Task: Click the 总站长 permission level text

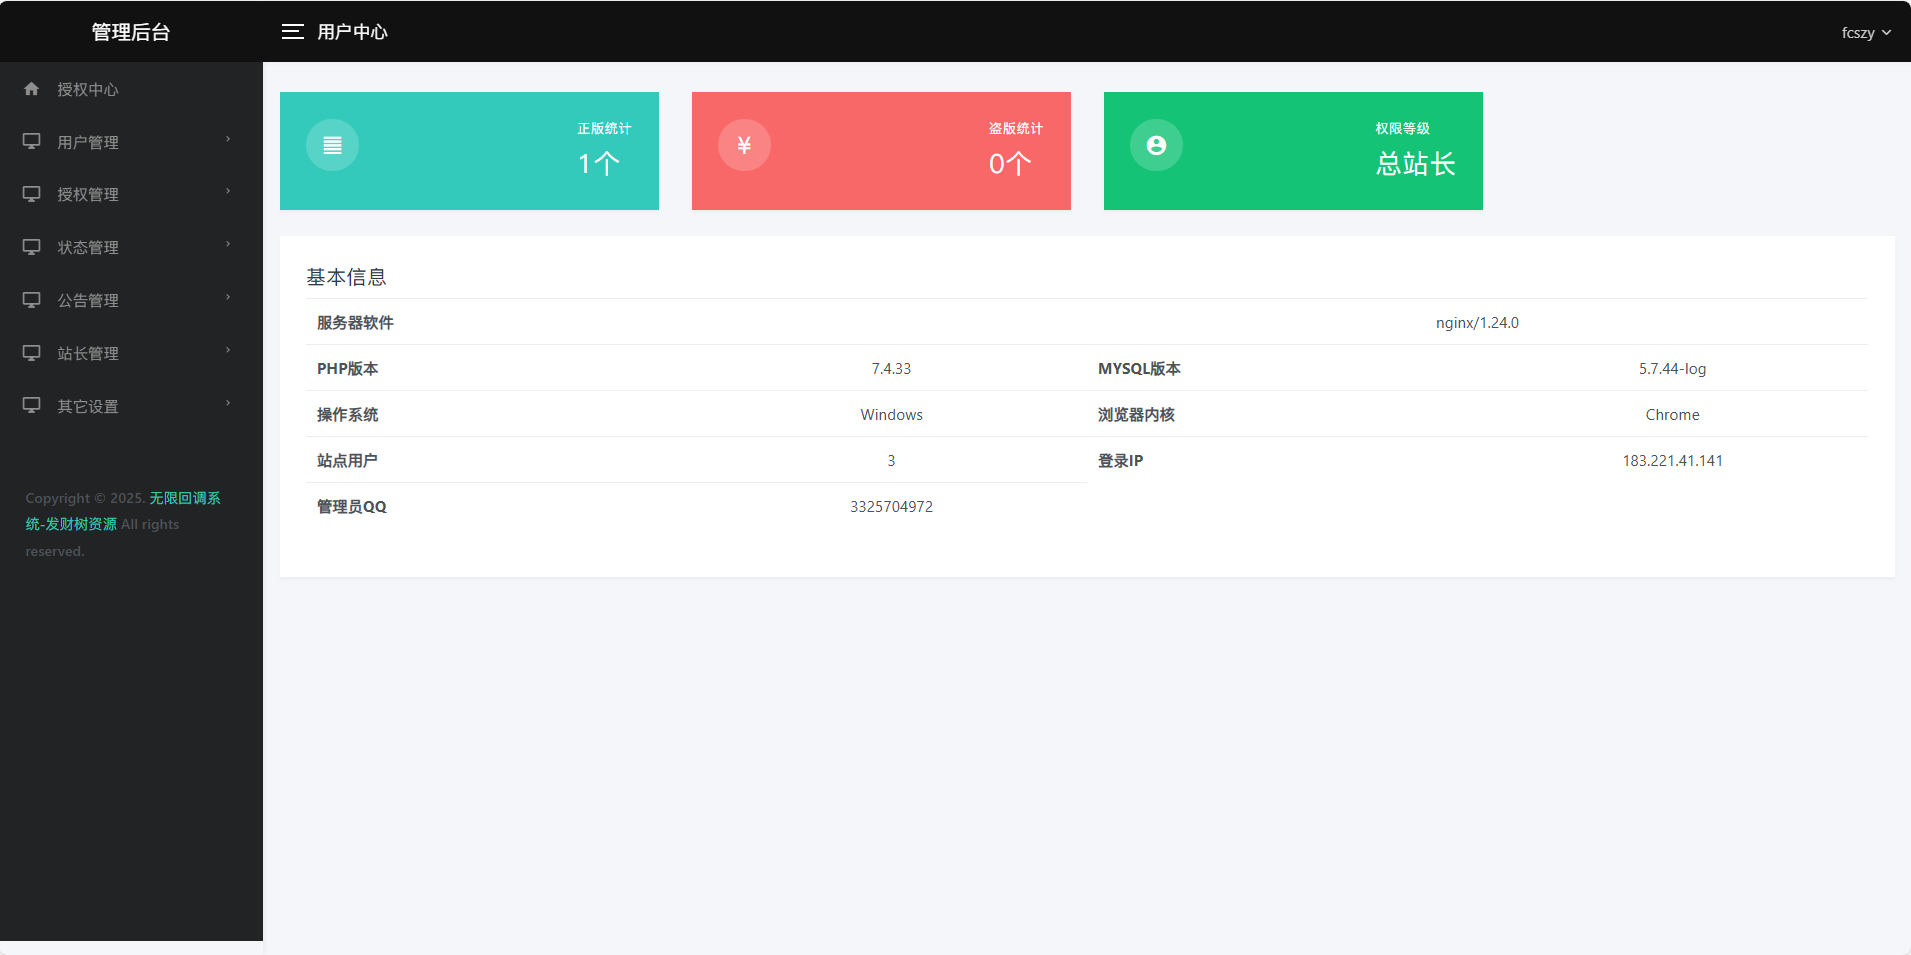Action: [1416, 164]
